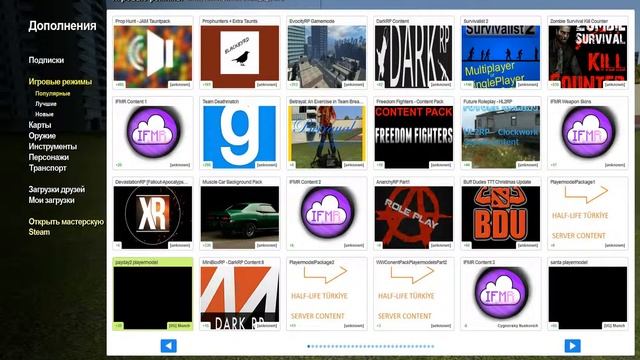Open the Персонажи category
This screenshot has width=640, height=360.
coord(49,157)
